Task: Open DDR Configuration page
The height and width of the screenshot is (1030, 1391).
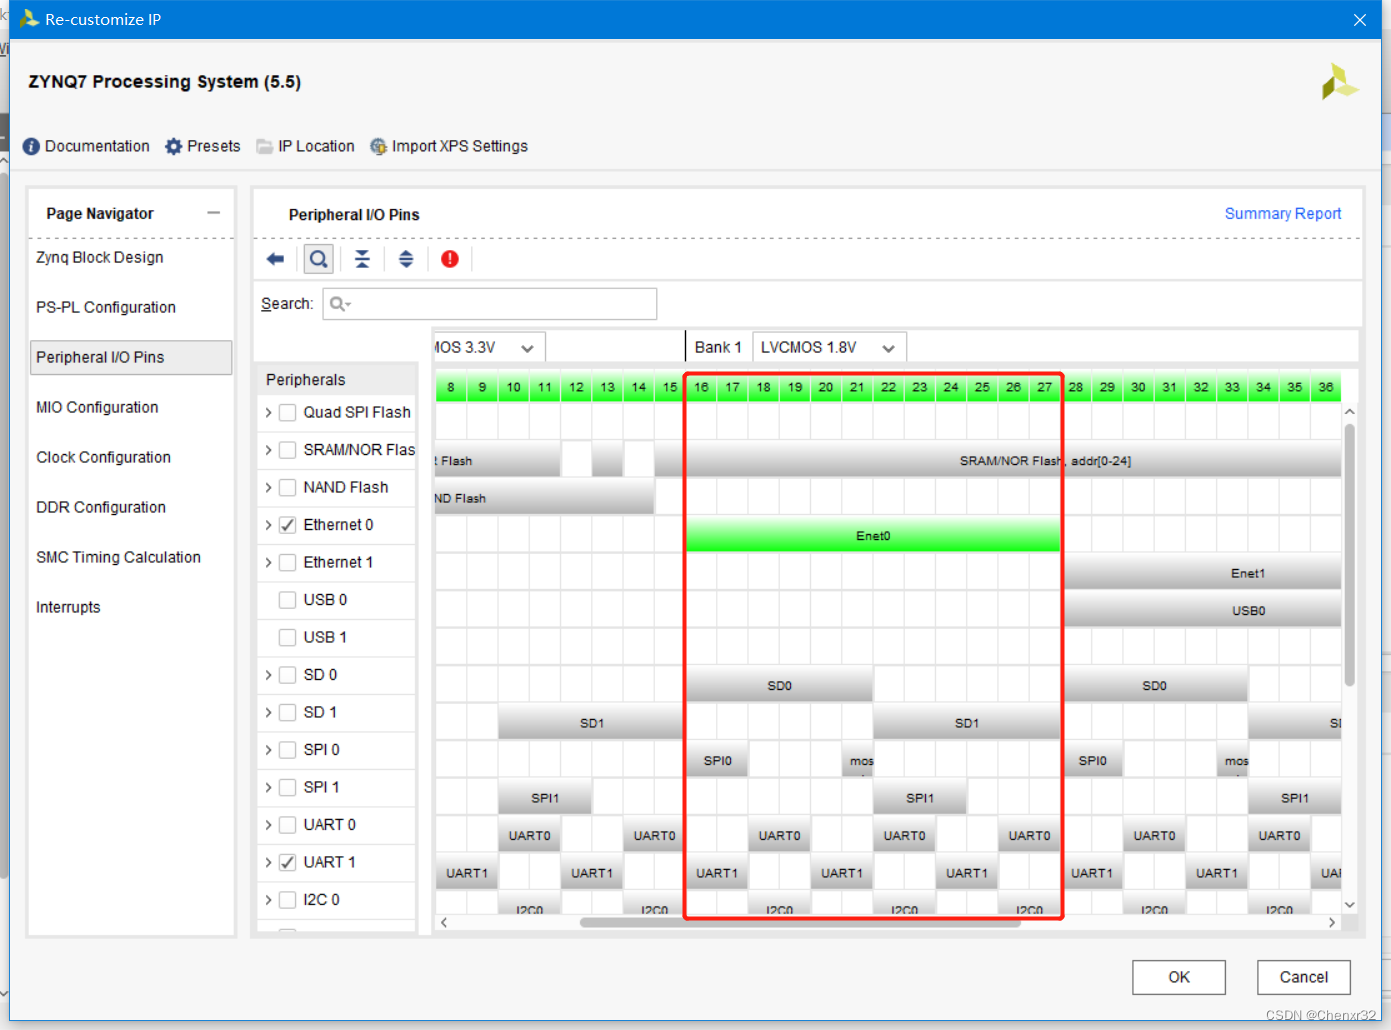Action: point(101,507)
